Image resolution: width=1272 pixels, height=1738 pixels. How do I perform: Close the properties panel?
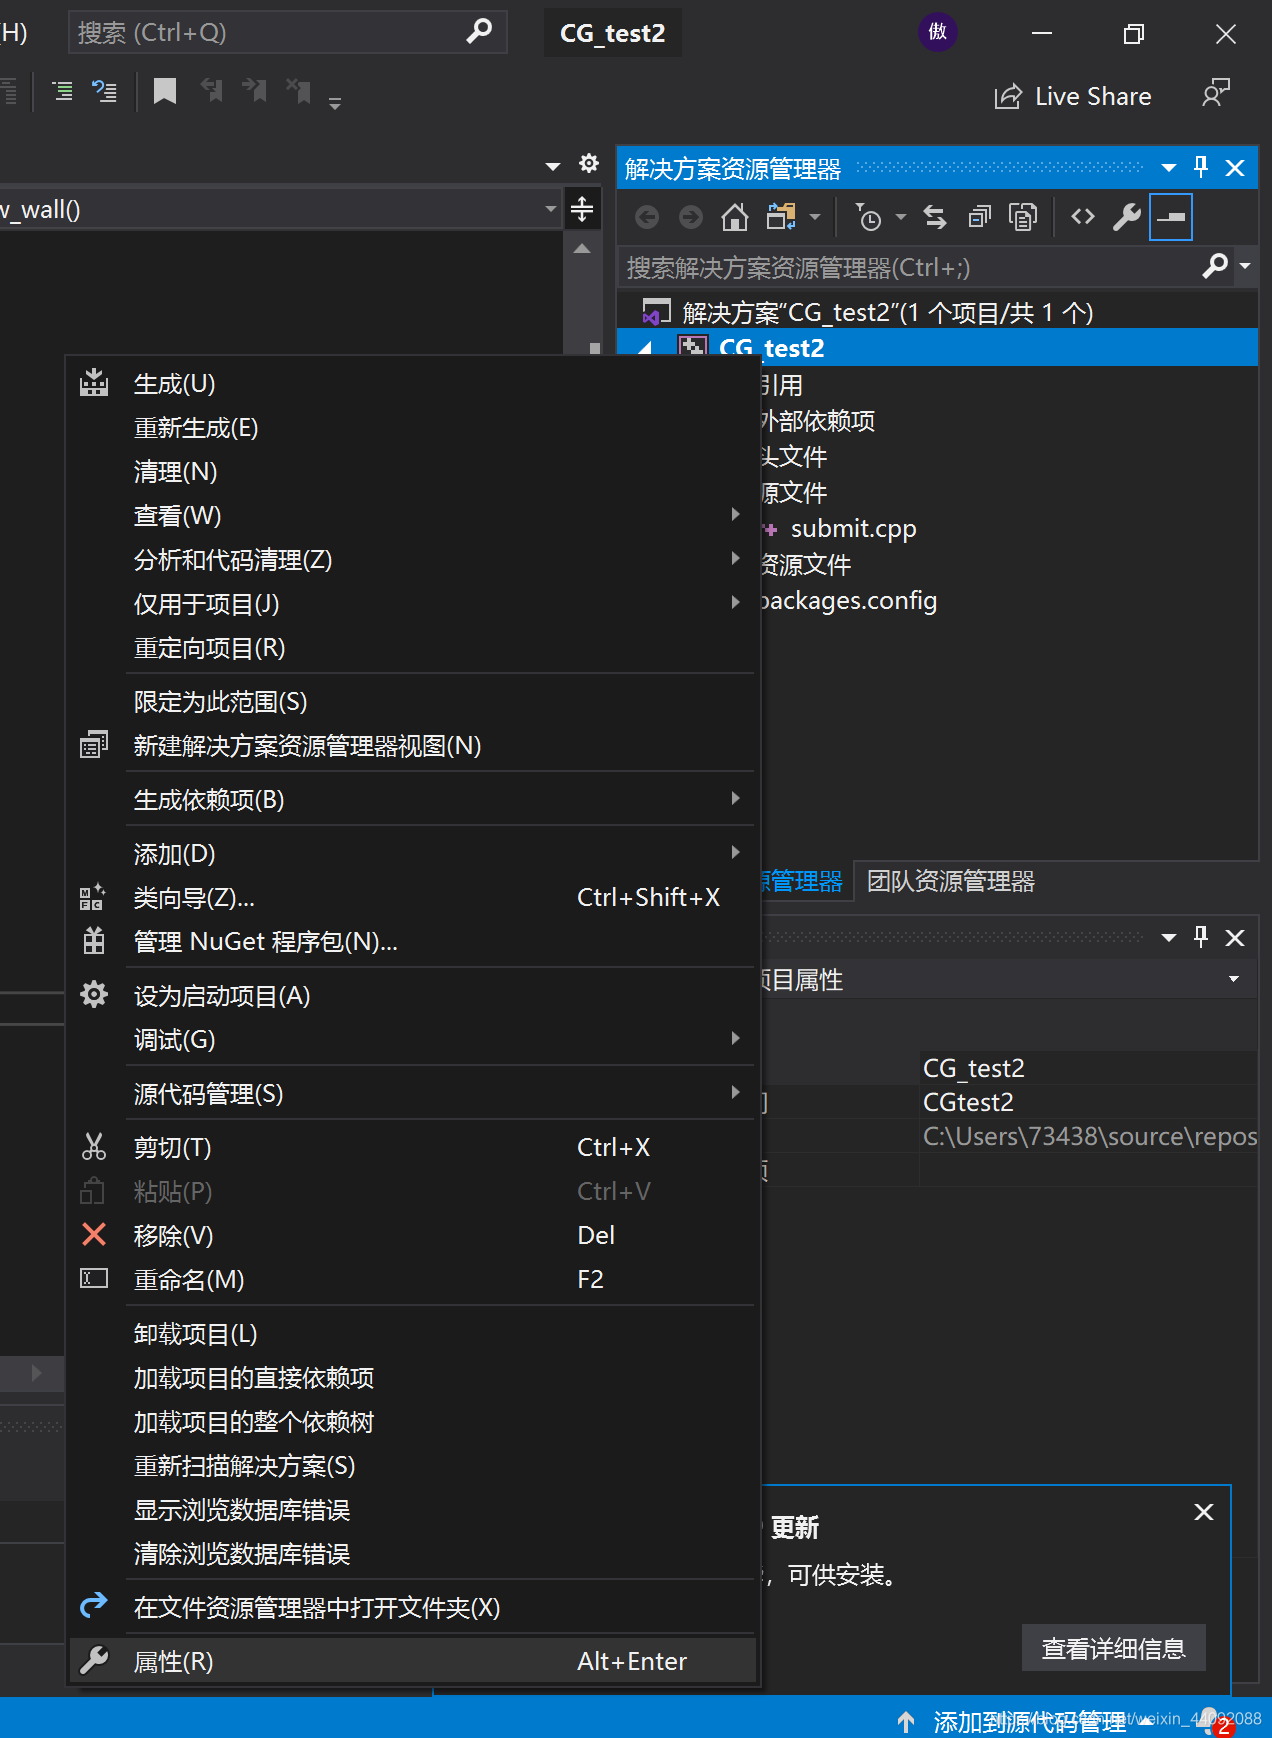coord(1235,938)
